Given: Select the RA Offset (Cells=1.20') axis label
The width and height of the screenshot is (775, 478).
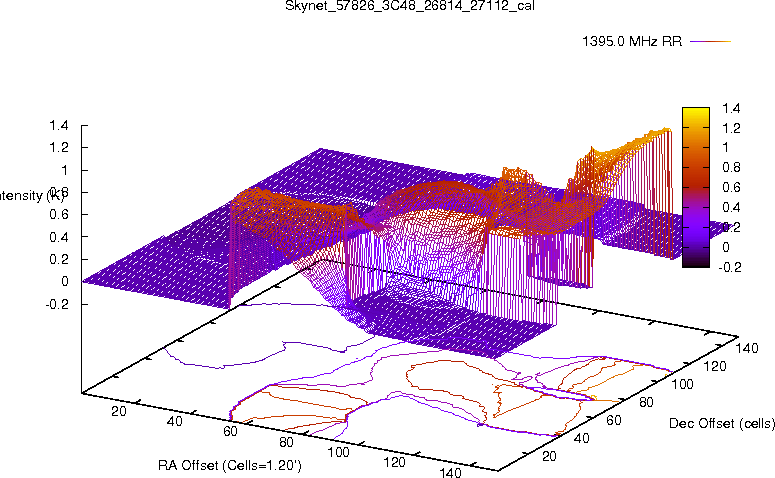Looking at the screenshot, I should click(x=230, y=465).
